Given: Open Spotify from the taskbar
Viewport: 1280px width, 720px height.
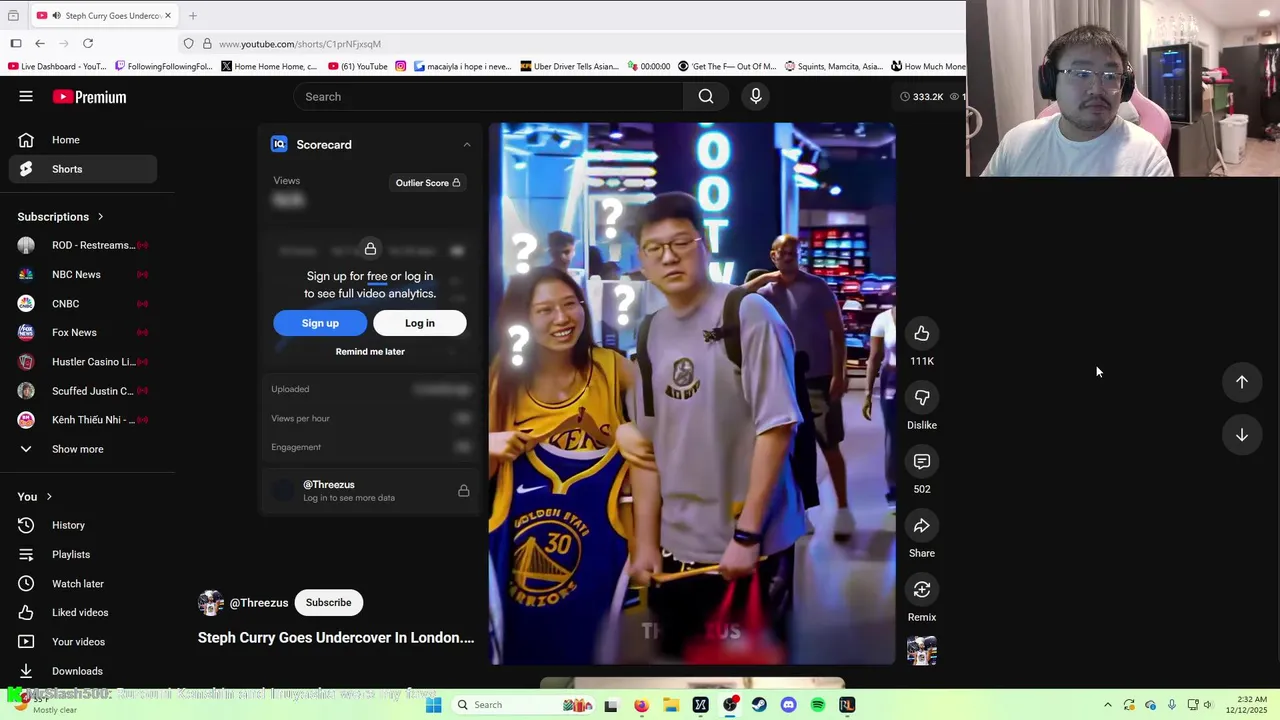Looking at the screenshot, I should pos(818,705).
